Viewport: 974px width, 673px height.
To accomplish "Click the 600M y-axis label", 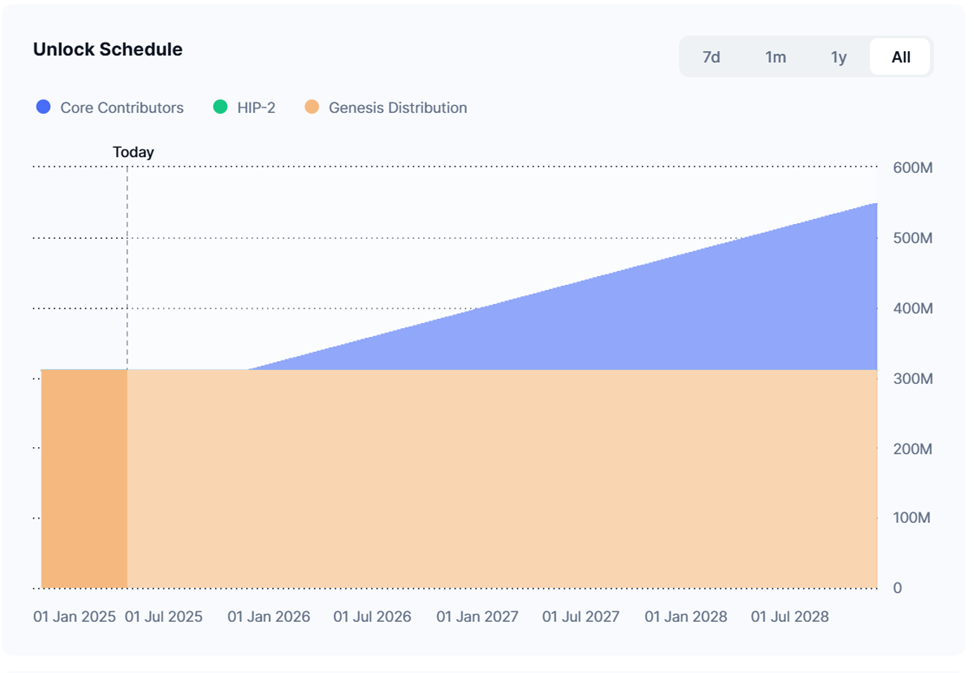I will 912,168.
